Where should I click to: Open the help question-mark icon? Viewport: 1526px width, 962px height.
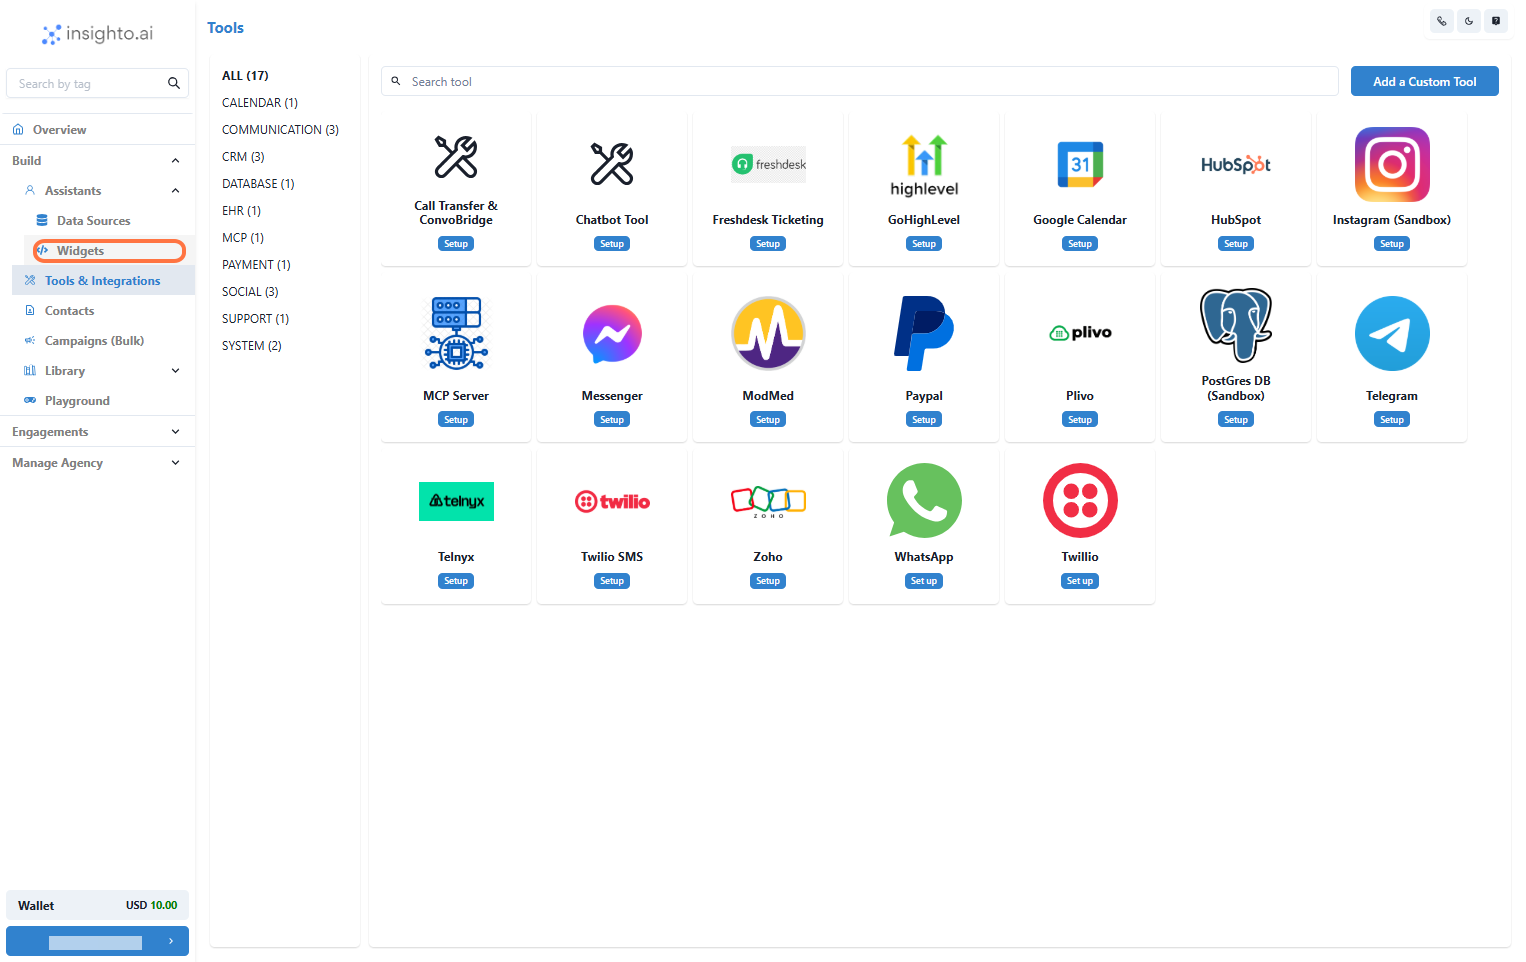1495,21
